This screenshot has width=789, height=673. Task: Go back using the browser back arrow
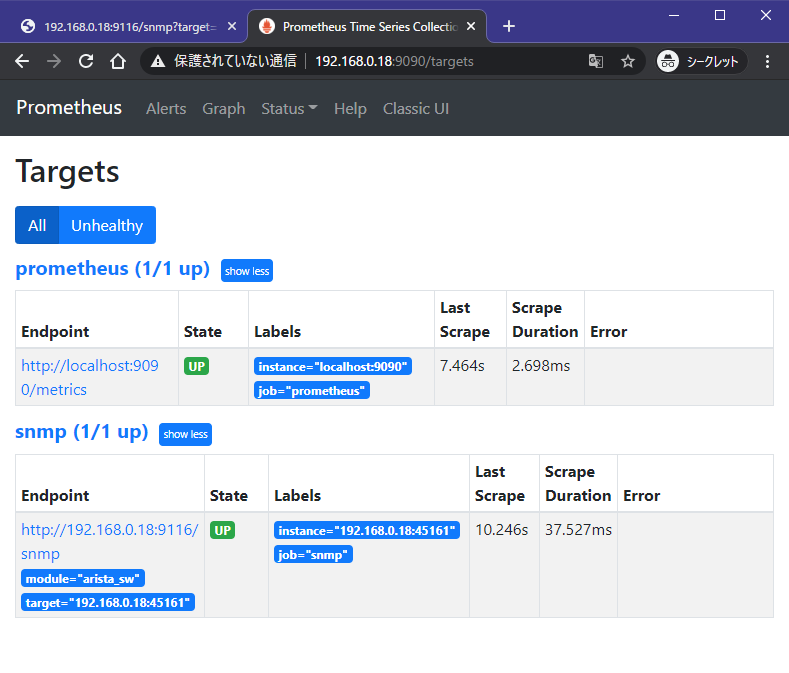click(x=22, y=61)
